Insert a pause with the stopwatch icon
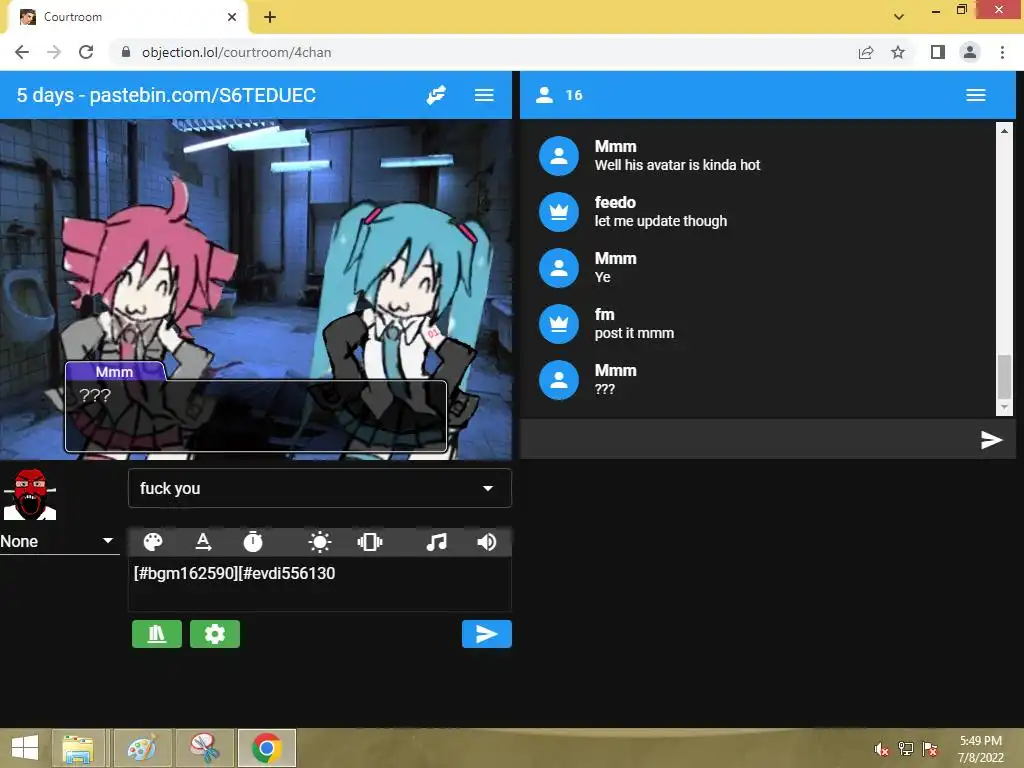The width and height of the screenshot is (1024, 768). click(253, 542)
